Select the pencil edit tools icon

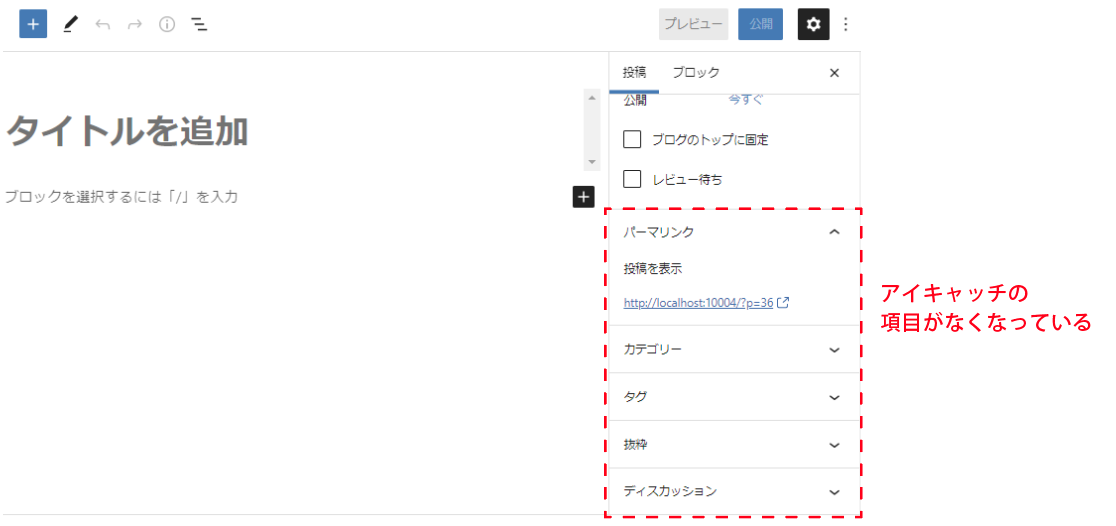pos(69,24)
